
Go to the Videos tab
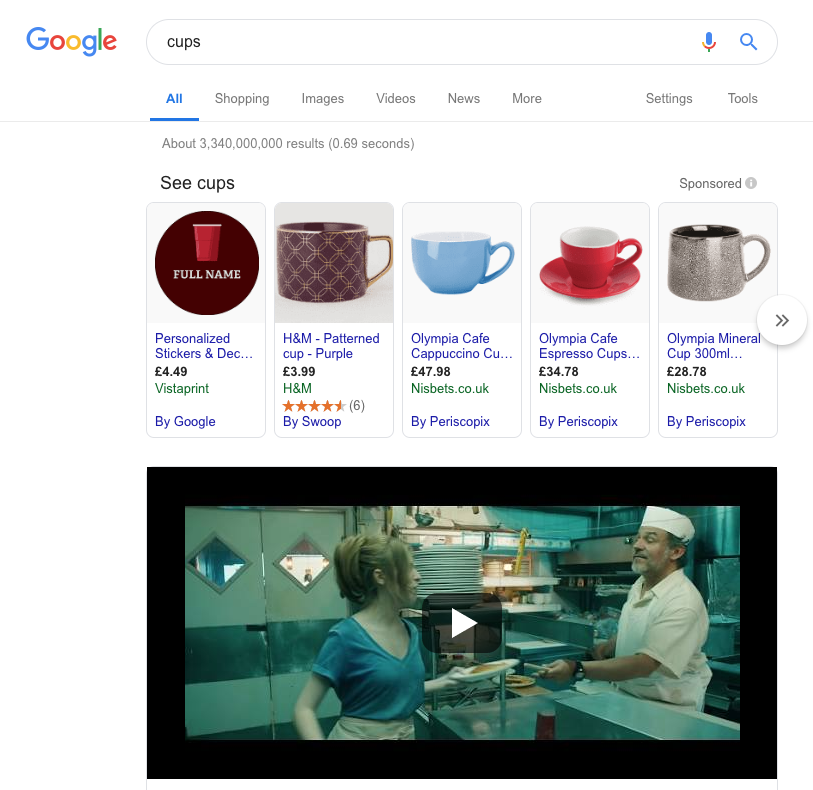(395, 99)
